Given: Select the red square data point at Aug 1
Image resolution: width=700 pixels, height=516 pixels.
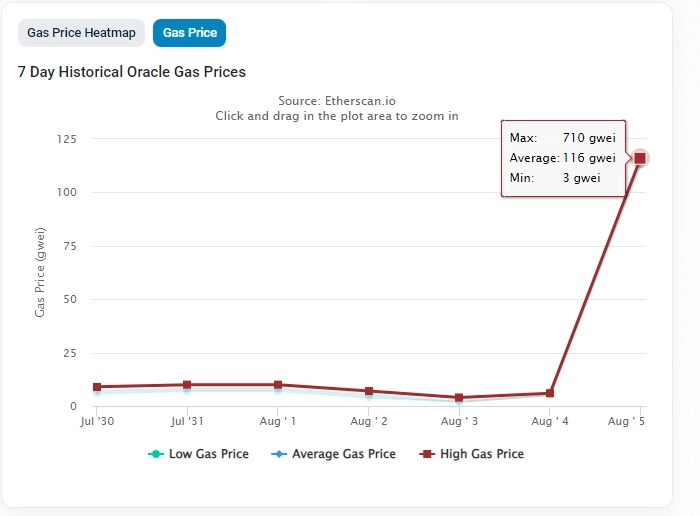Looking at the screenshot, I should click(x=278, y=385).
